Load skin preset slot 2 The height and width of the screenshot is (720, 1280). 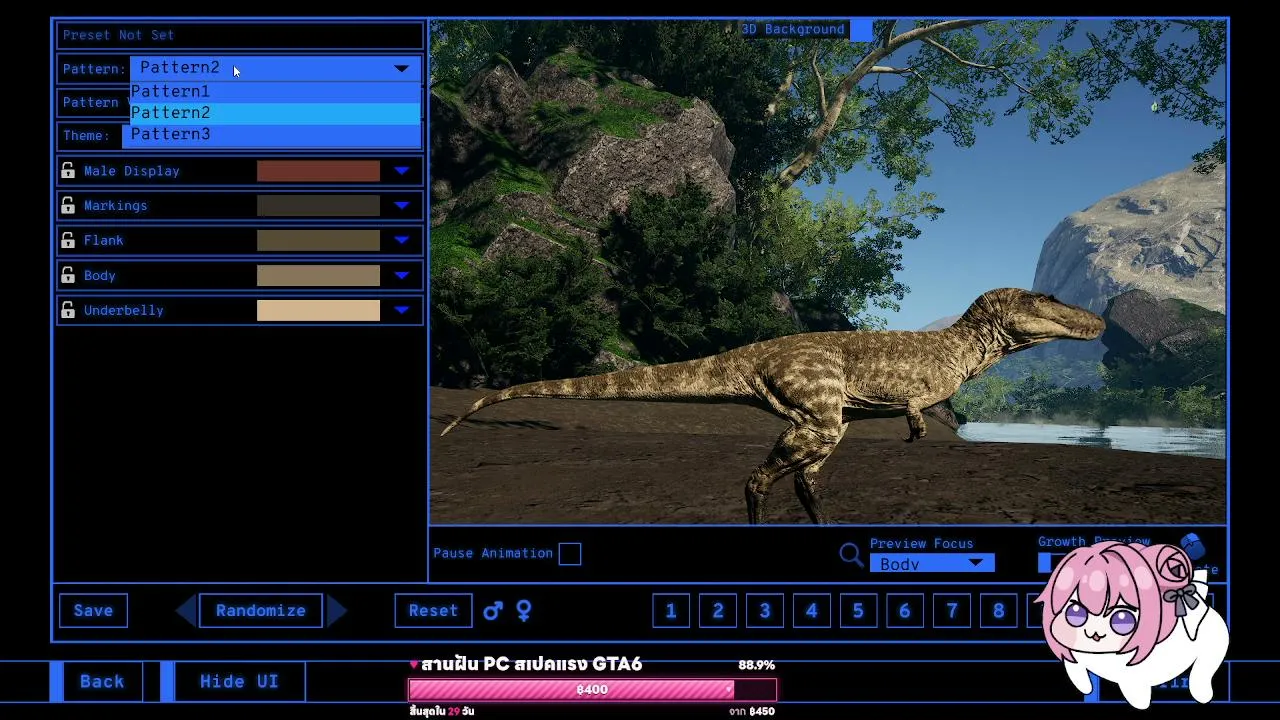point(718,610)
